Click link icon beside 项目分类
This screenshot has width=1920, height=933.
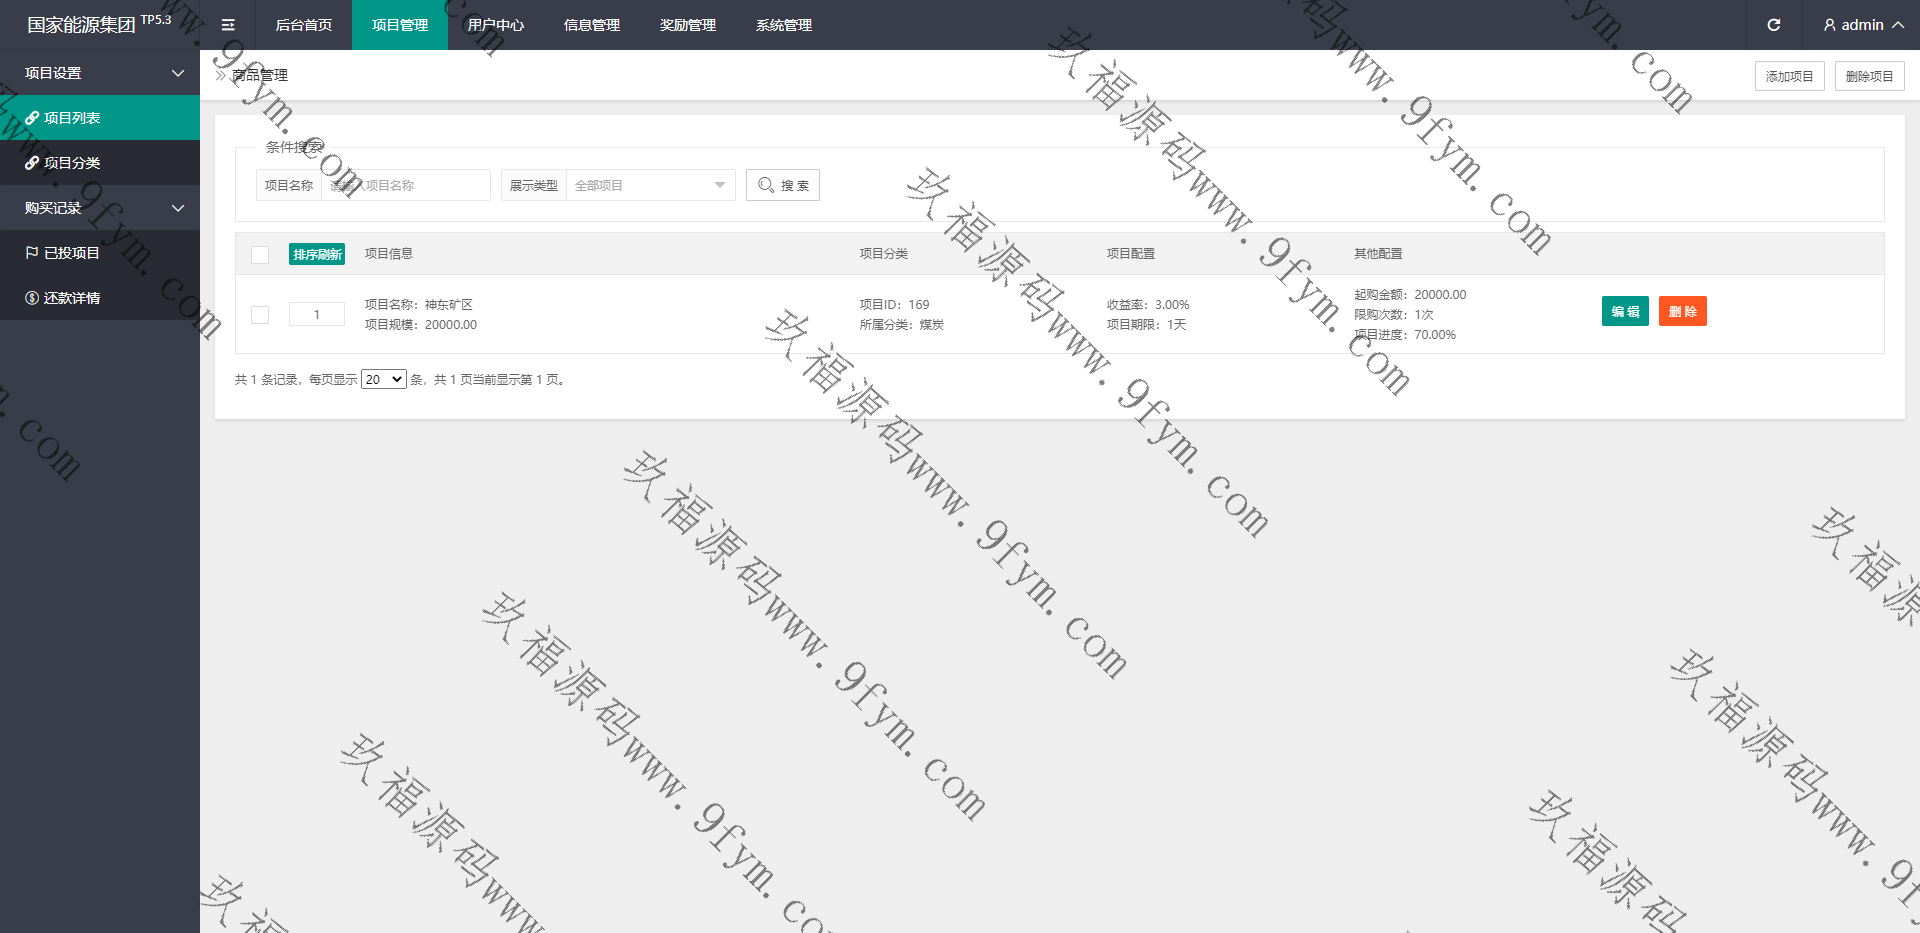[32, 163]
